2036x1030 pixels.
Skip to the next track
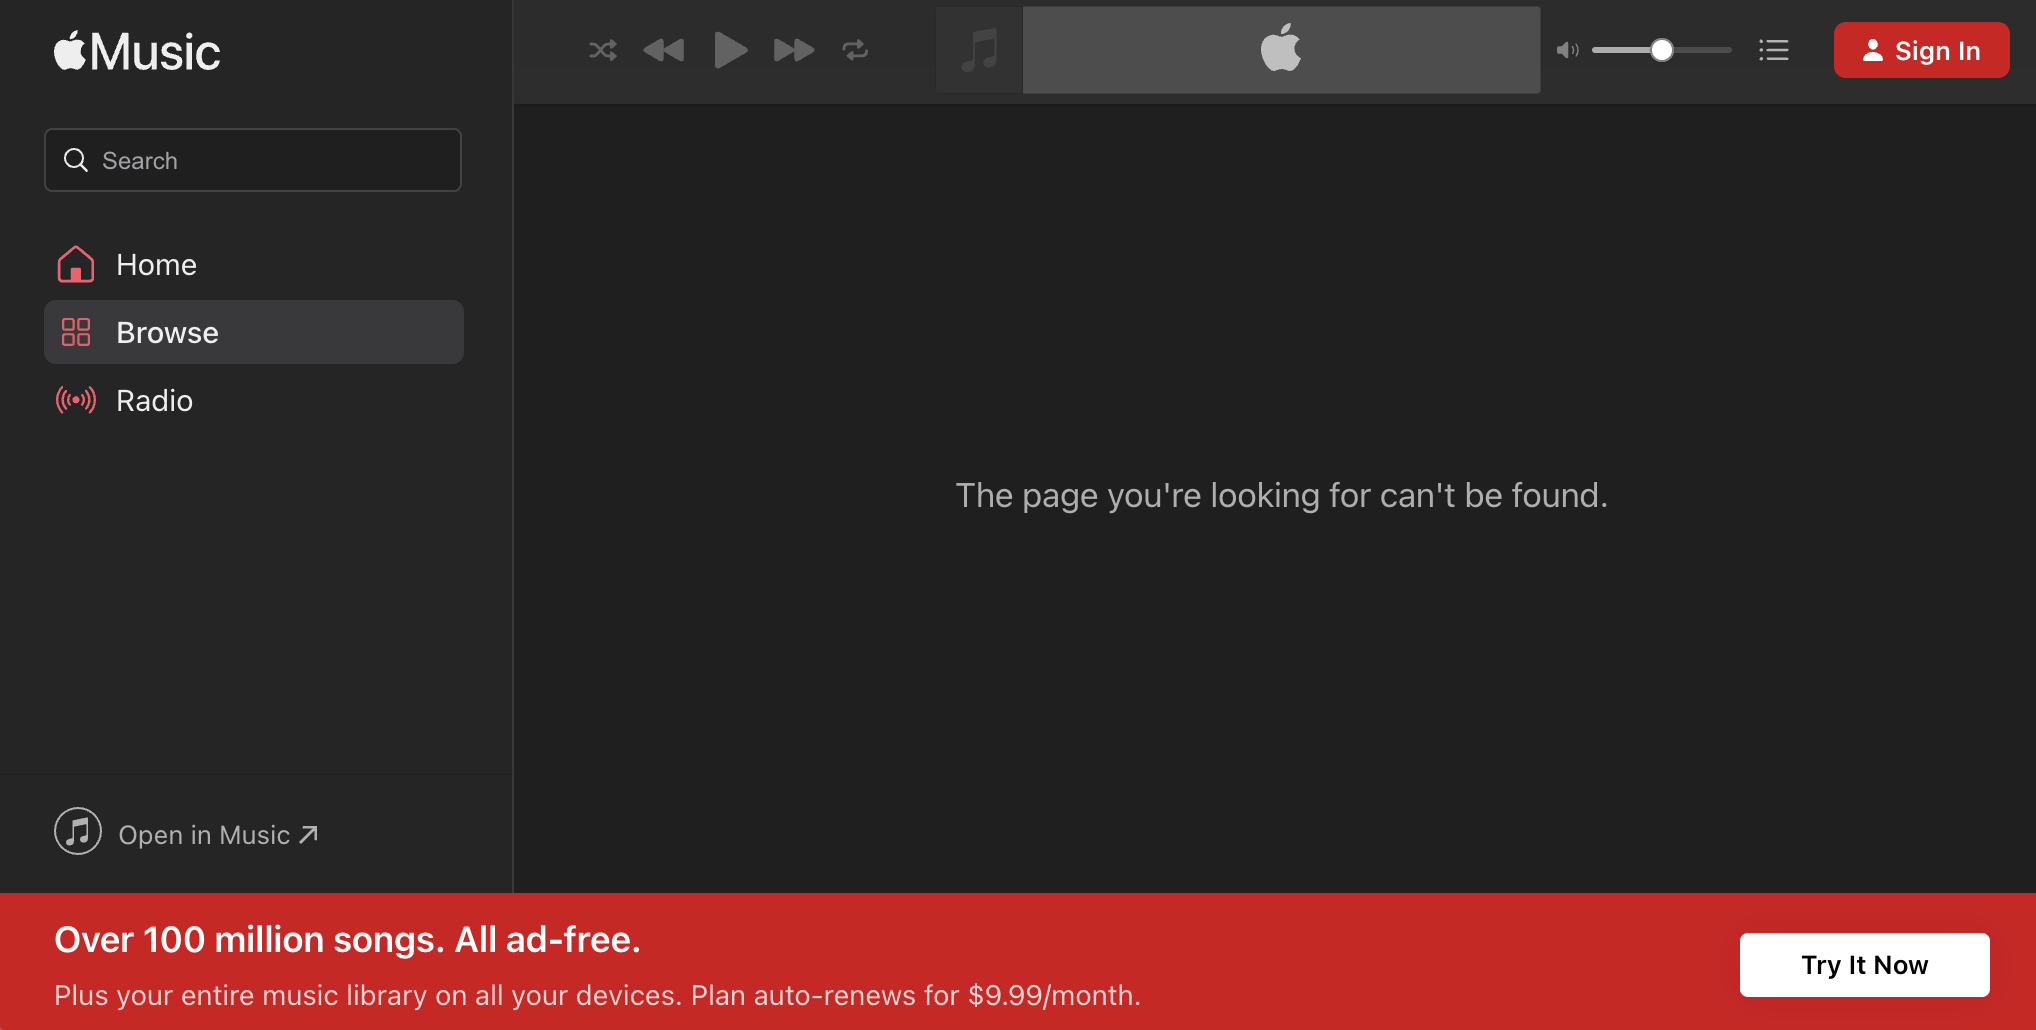(794, 50)
